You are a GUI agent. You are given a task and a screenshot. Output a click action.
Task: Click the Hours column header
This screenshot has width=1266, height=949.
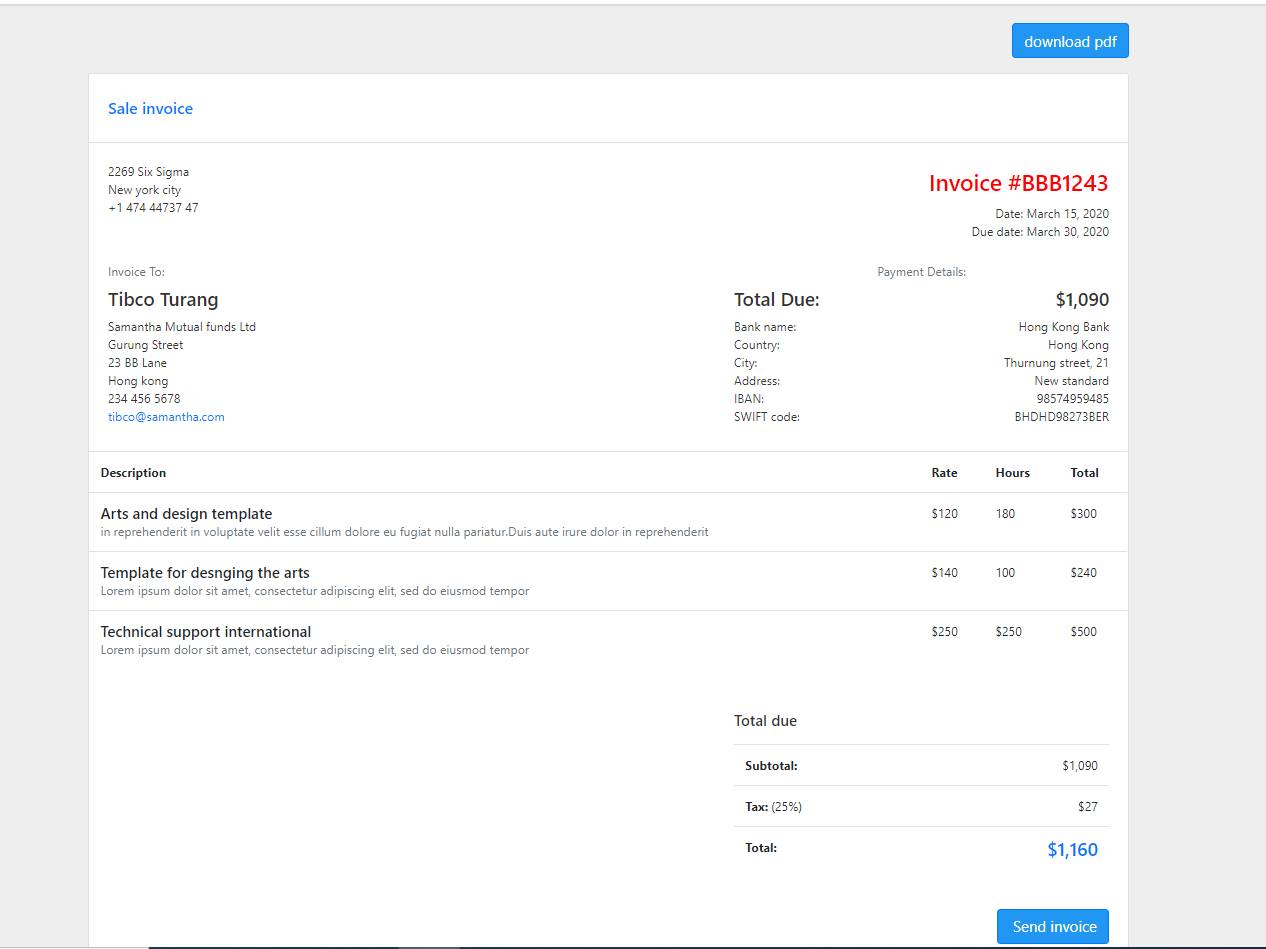point(1012,473)
